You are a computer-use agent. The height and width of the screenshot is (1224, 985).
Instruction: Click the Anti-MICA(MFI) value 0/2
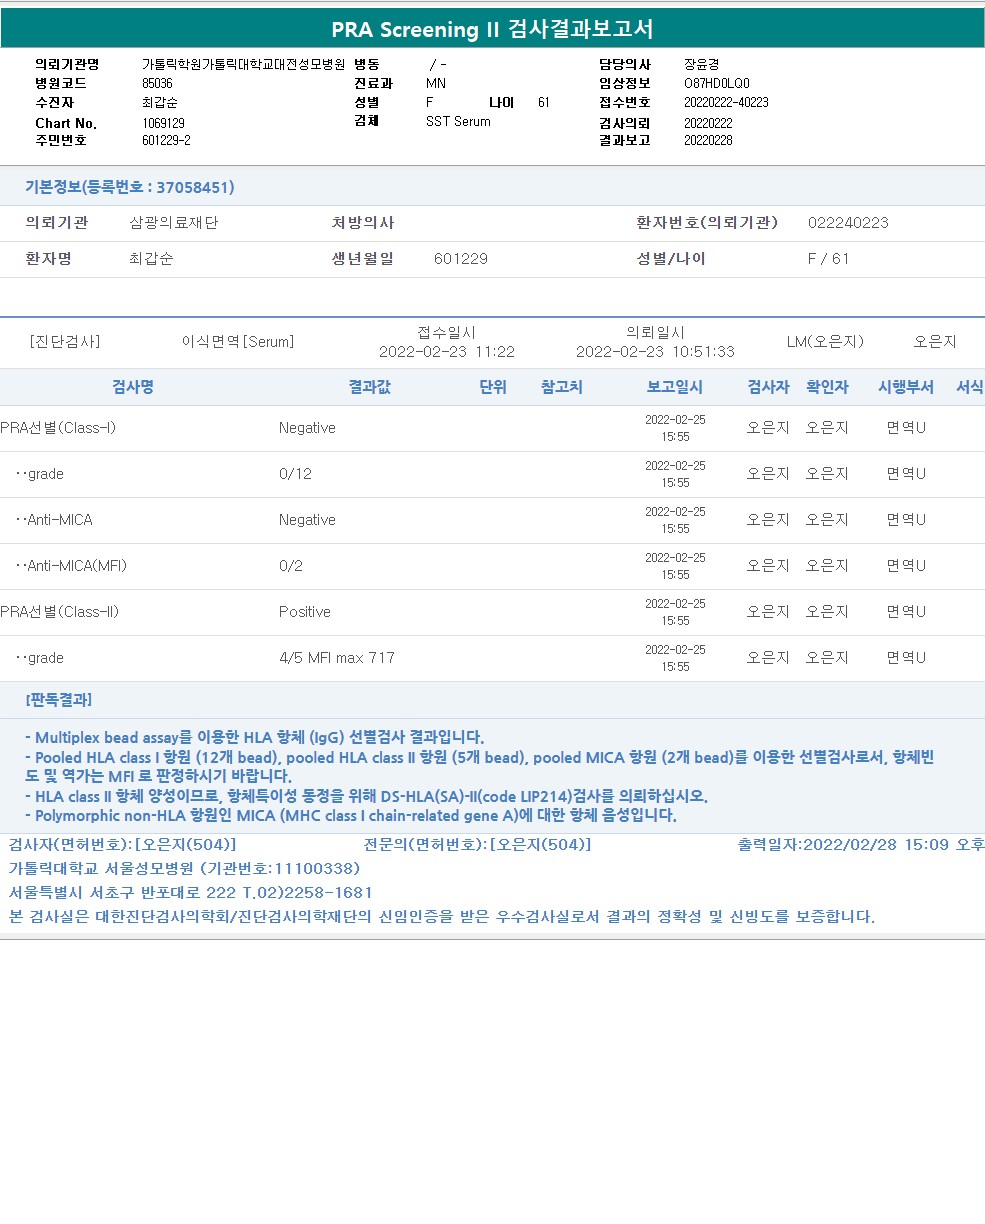[291, 566]
